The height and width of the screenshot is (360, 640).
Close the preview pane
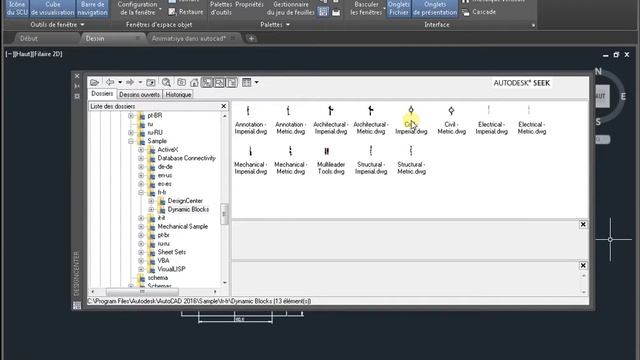point(583,224)
